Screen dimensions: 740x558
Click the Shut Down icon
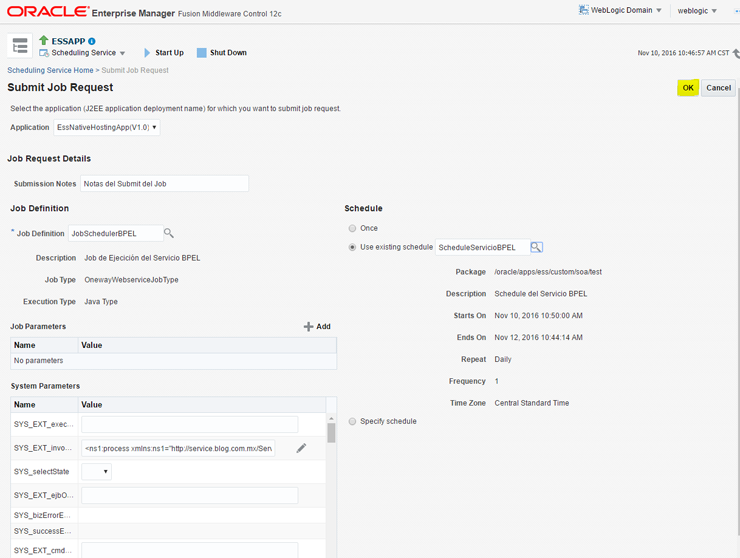pyautogui.click(x=201, y=53)
